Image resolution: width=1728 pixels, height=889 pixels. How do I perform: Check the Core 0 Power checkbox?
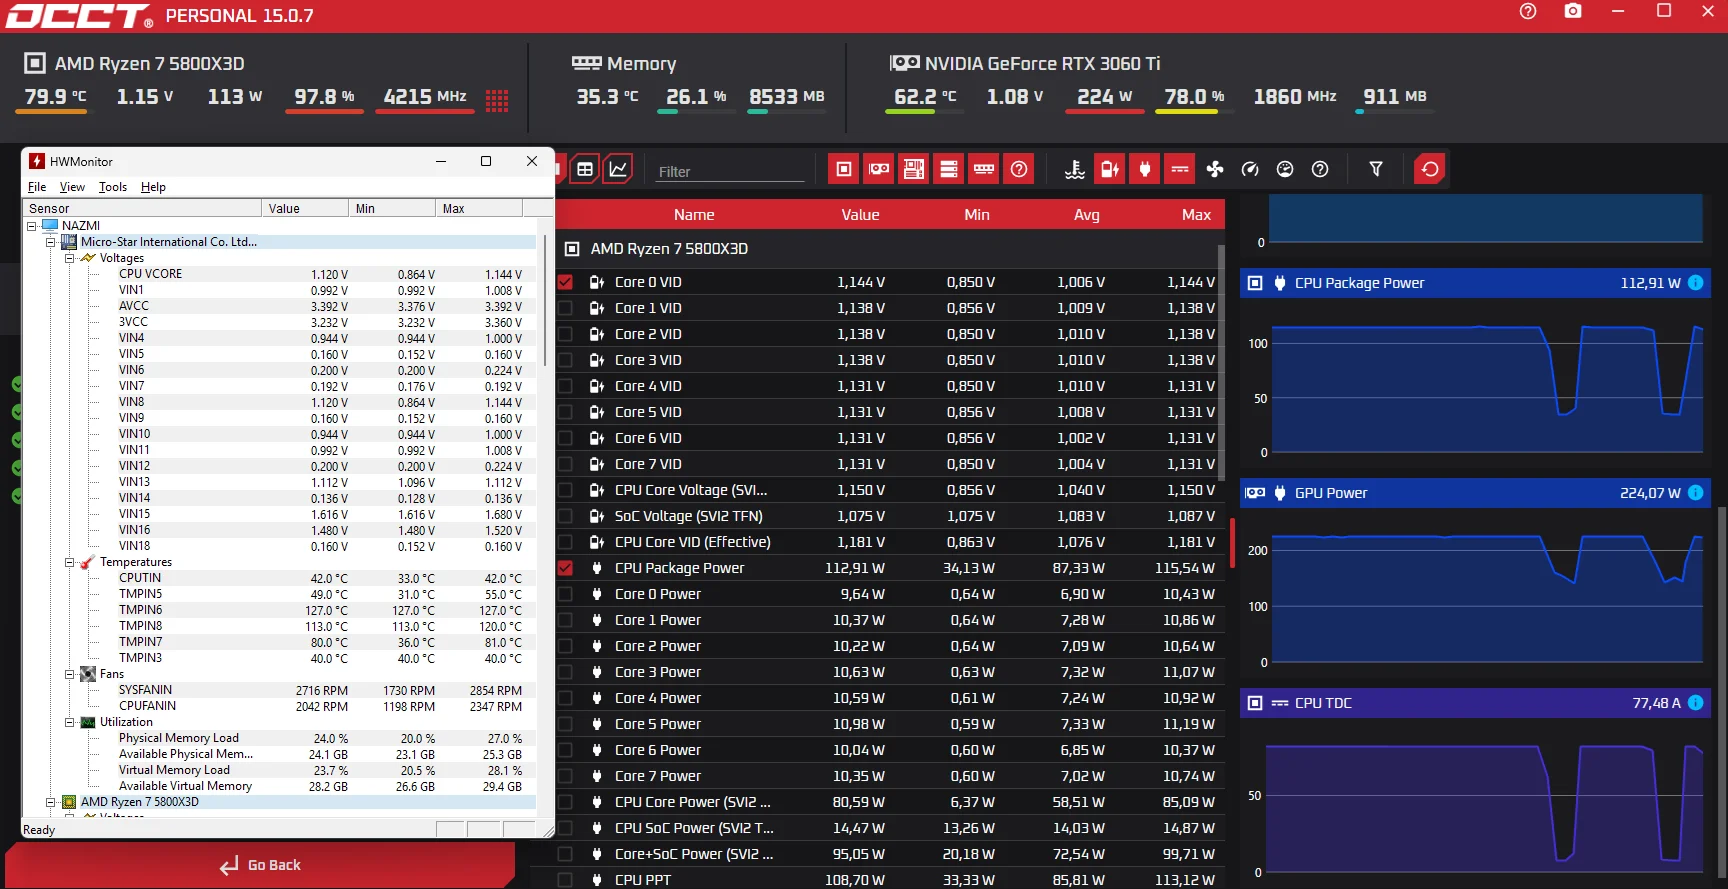(566, 594)
